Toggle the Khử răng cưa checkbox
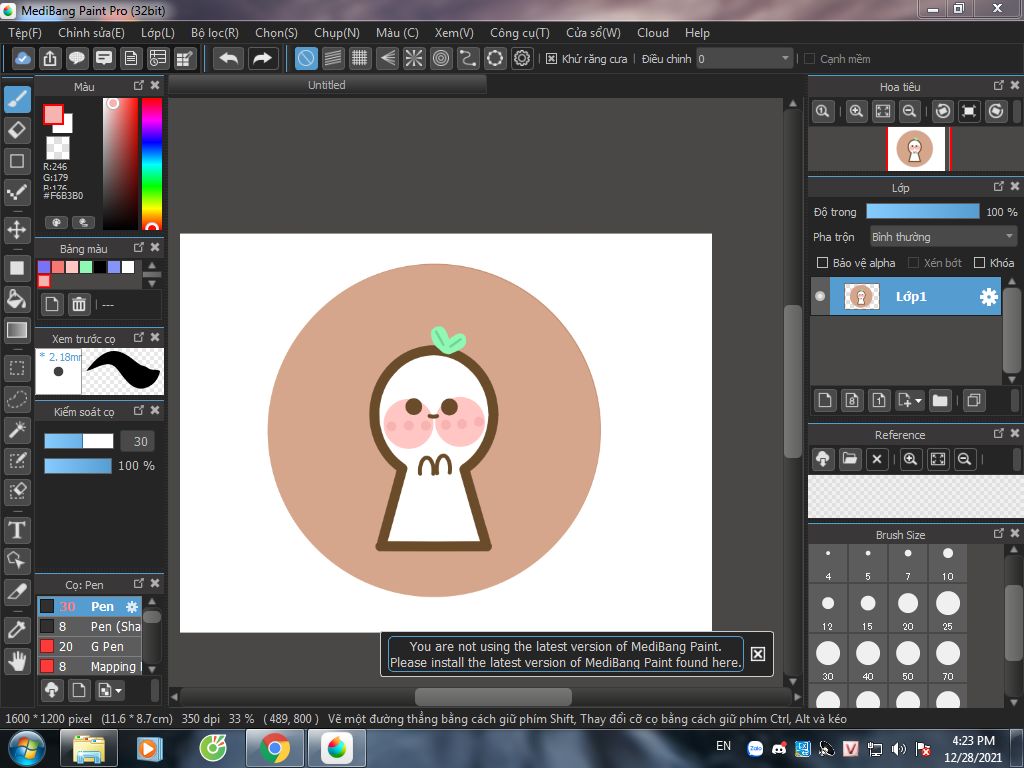Screen dimensions: 1024x768 click(x=551, y=59)
